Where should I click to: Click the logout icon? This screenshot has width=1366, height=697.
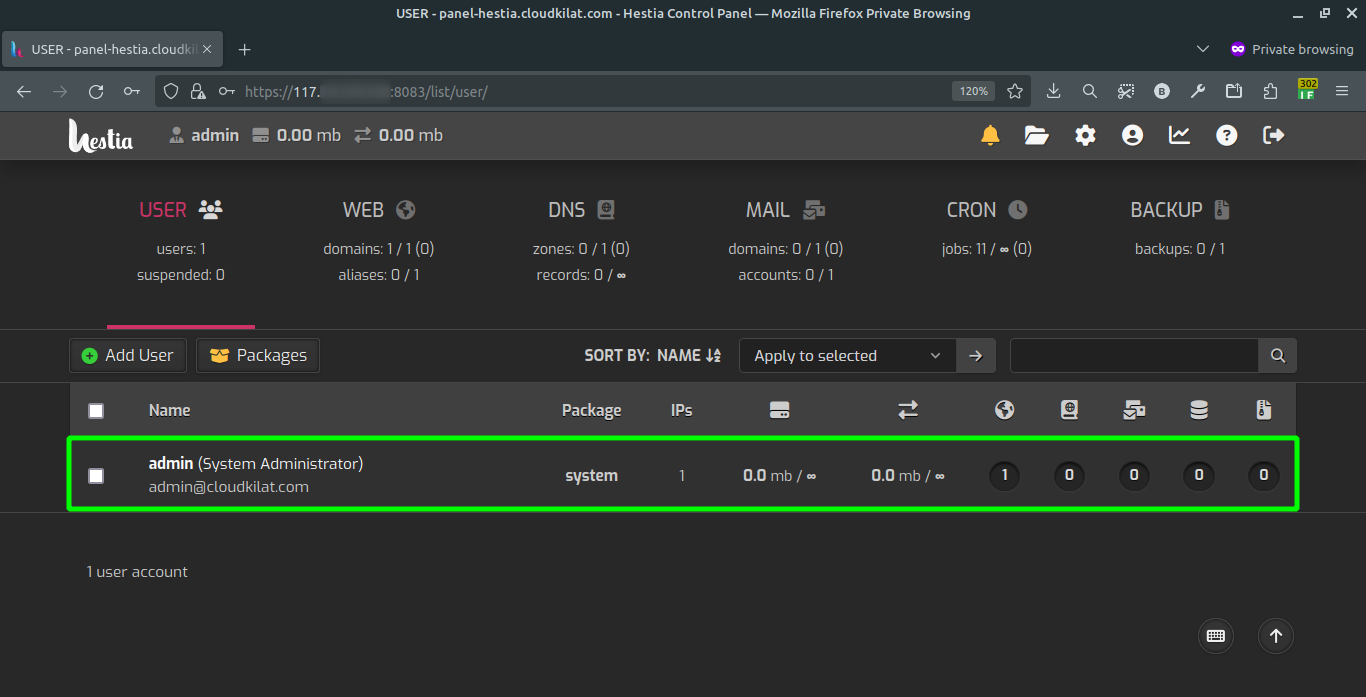tap(1274, 135)
